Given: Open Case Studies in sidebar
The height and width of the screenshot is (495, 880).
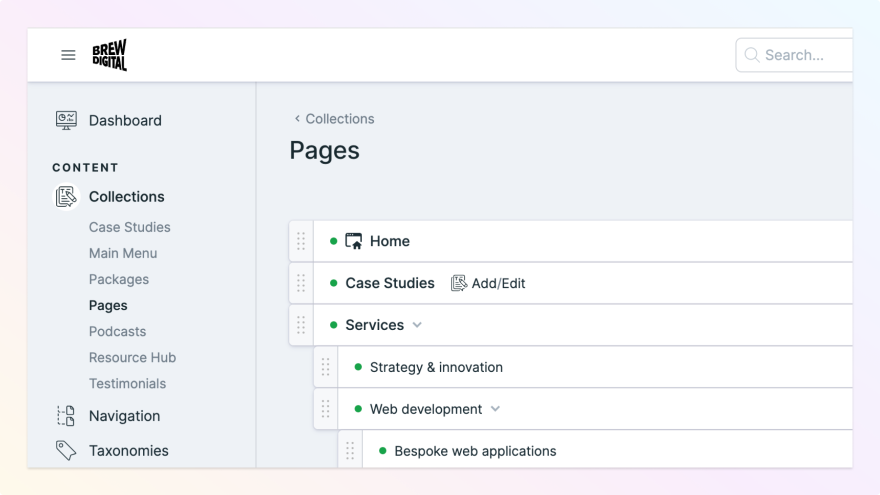Looking at the screenshot, I should click(129, 227).
